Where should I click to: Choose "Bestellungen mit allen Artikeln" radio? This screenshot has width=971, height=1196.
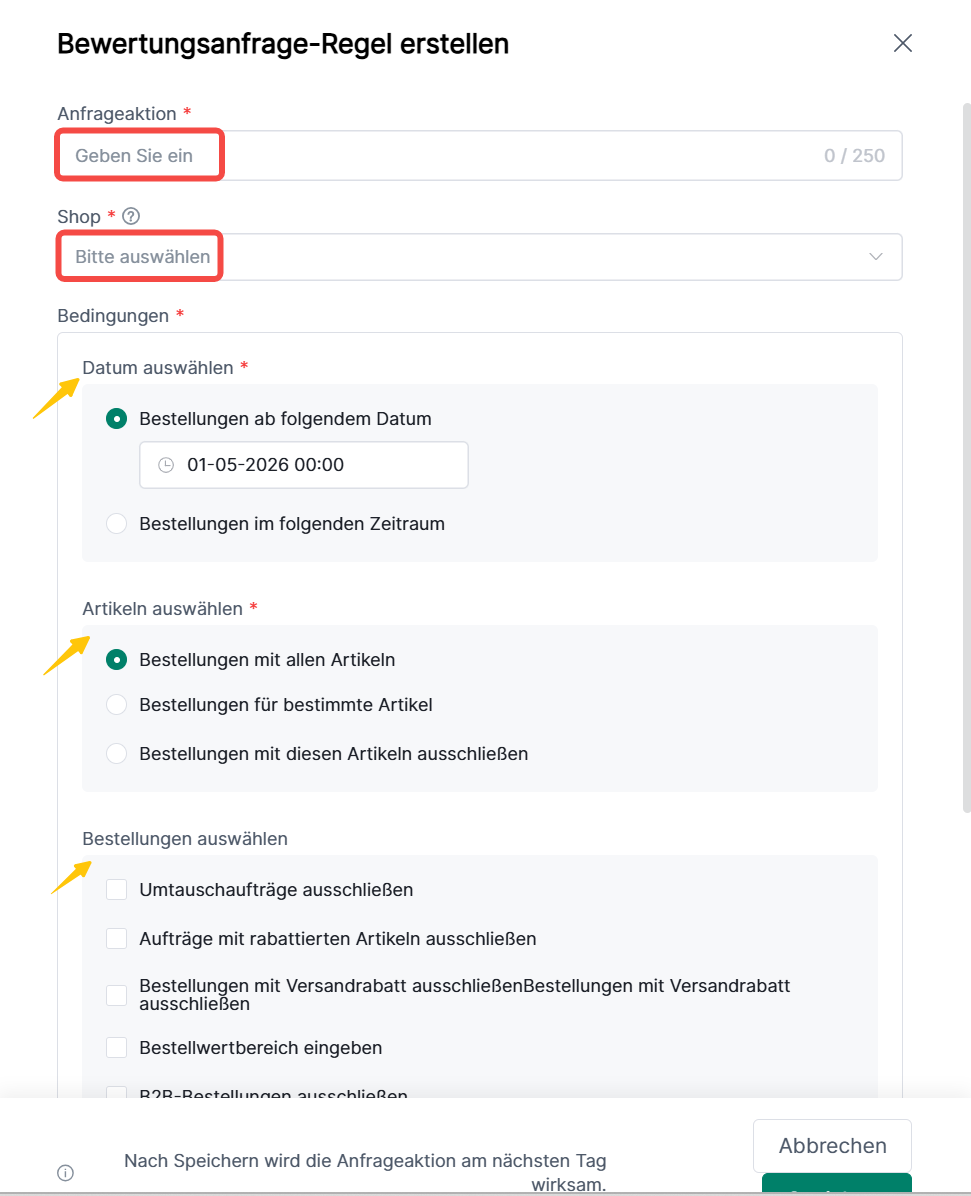click(x=117, y=660)
